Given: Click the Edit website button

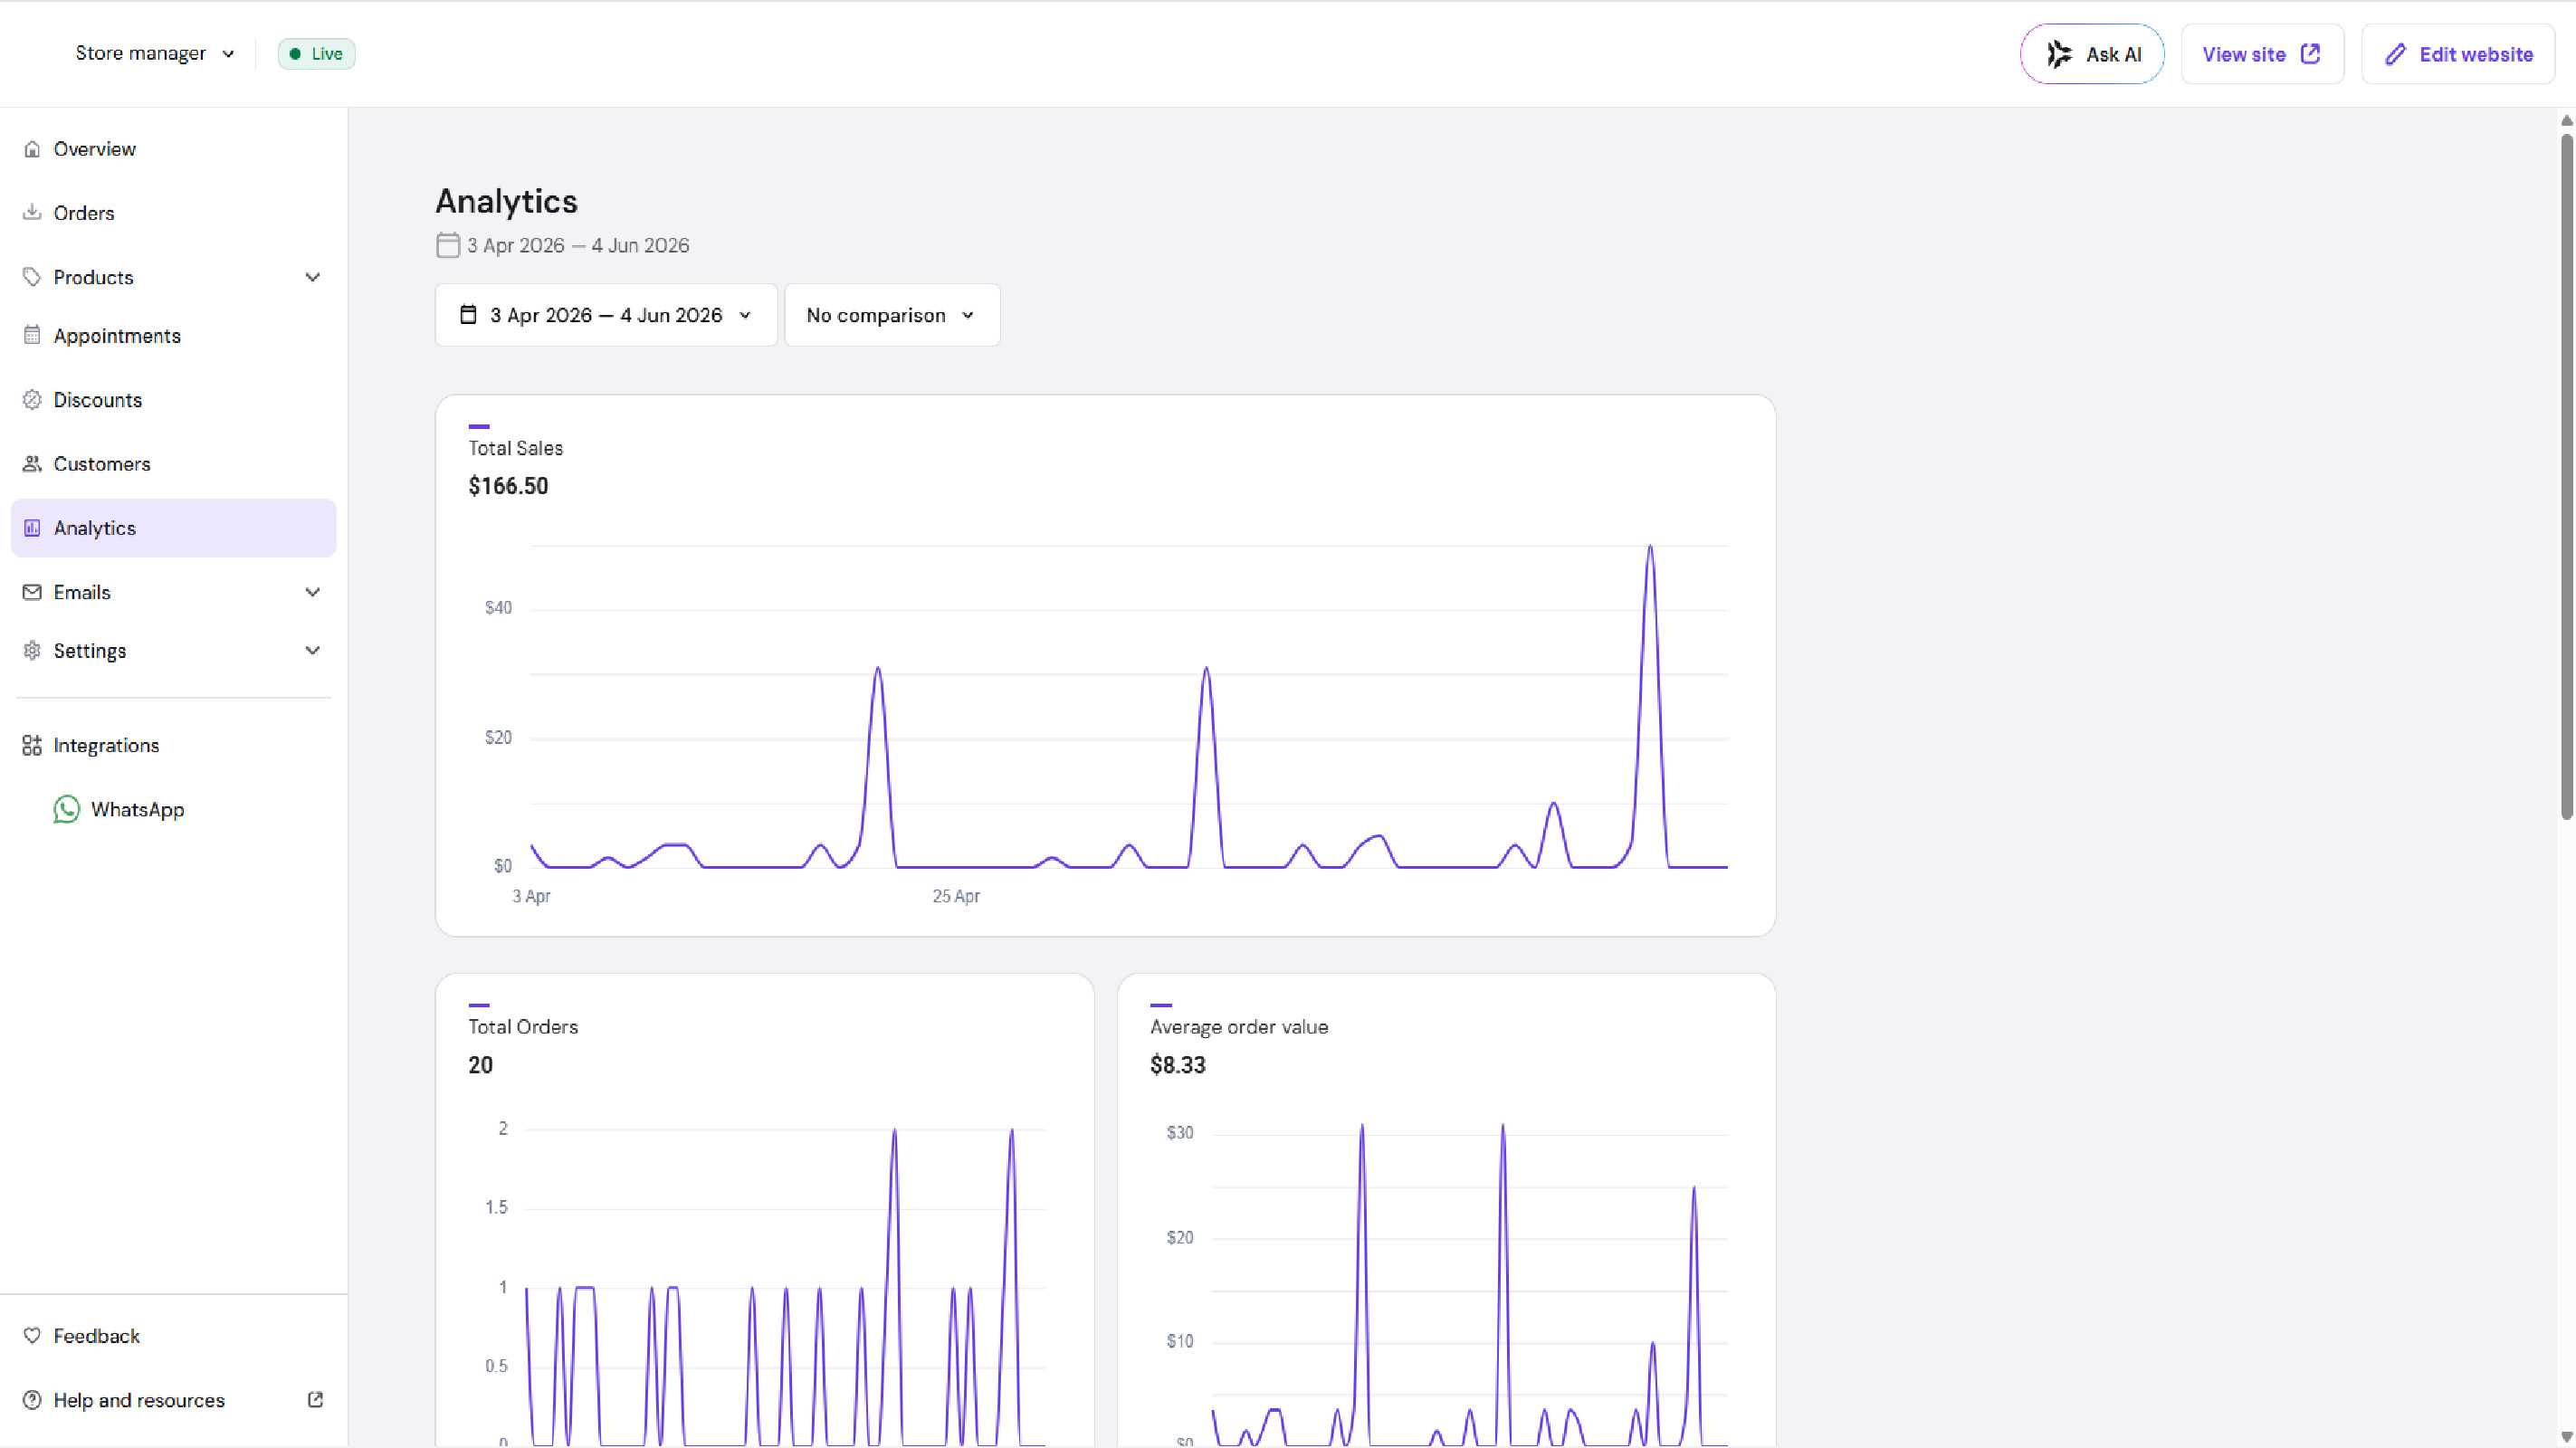Looking at the screenshot, I should pyautogui.click(x=2458, y=54).
